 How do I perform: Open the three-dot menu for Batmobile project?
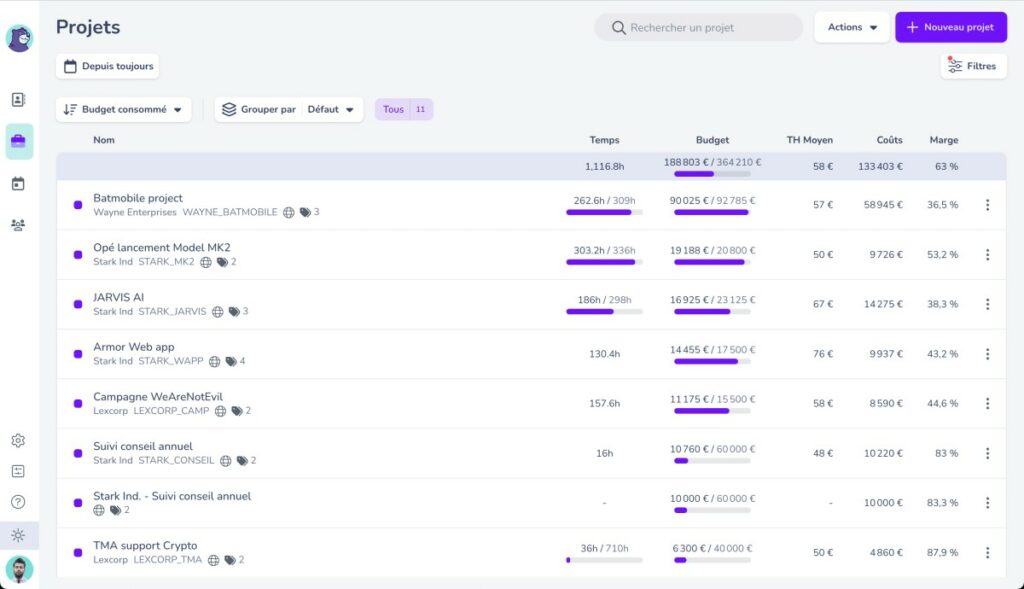click(987, 205)
